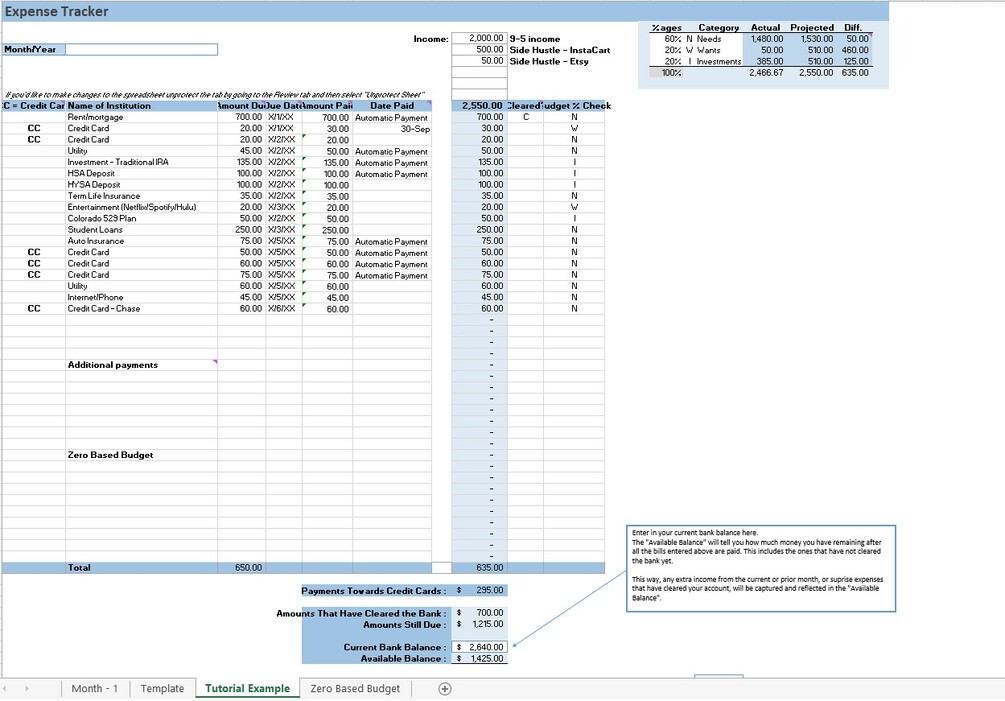Viewport: 1005px width, 701px height.
Task: Select the Auto Insurance cell
Action: [141, 241]
